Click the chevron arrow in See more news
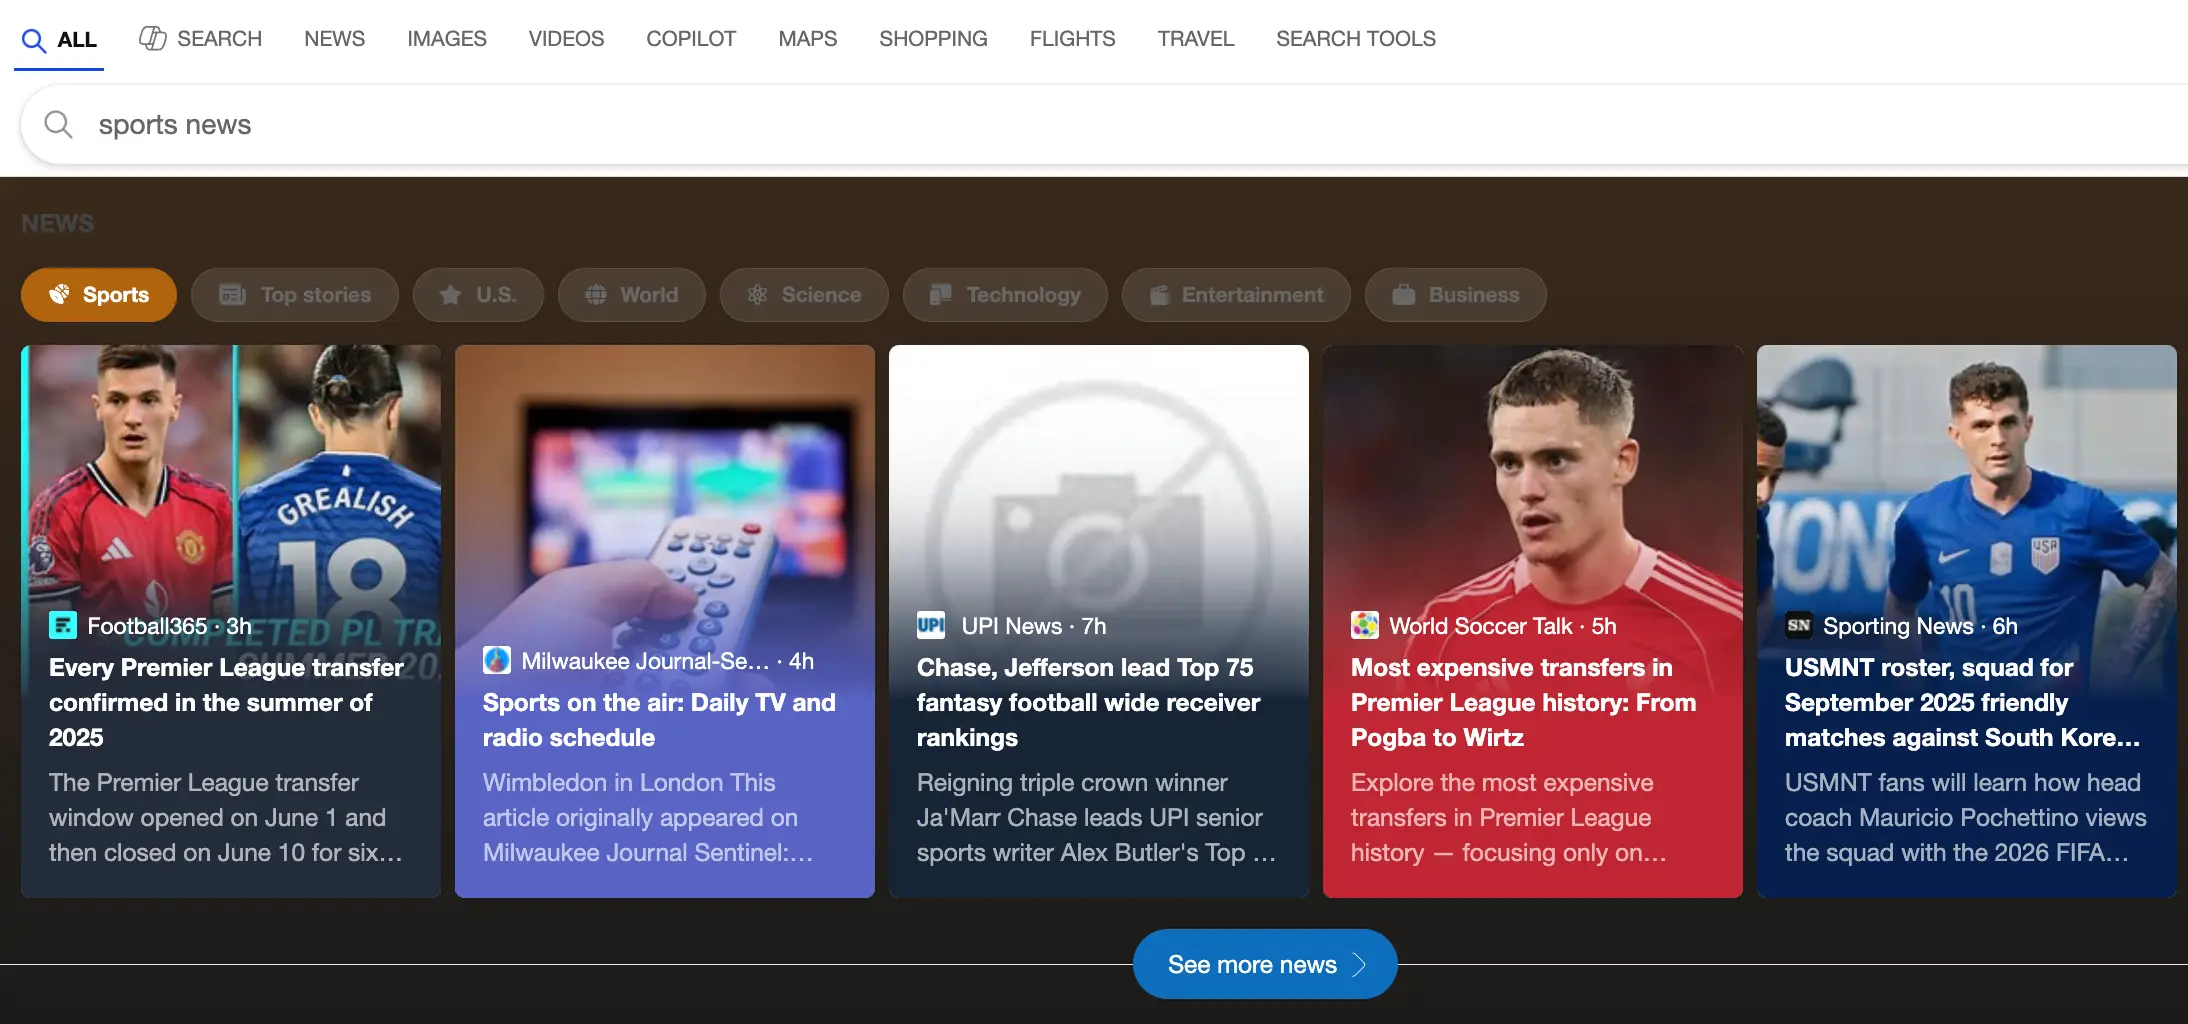The height and width of the screenshot is (1024, 2188). click(x=1359, y=965)
